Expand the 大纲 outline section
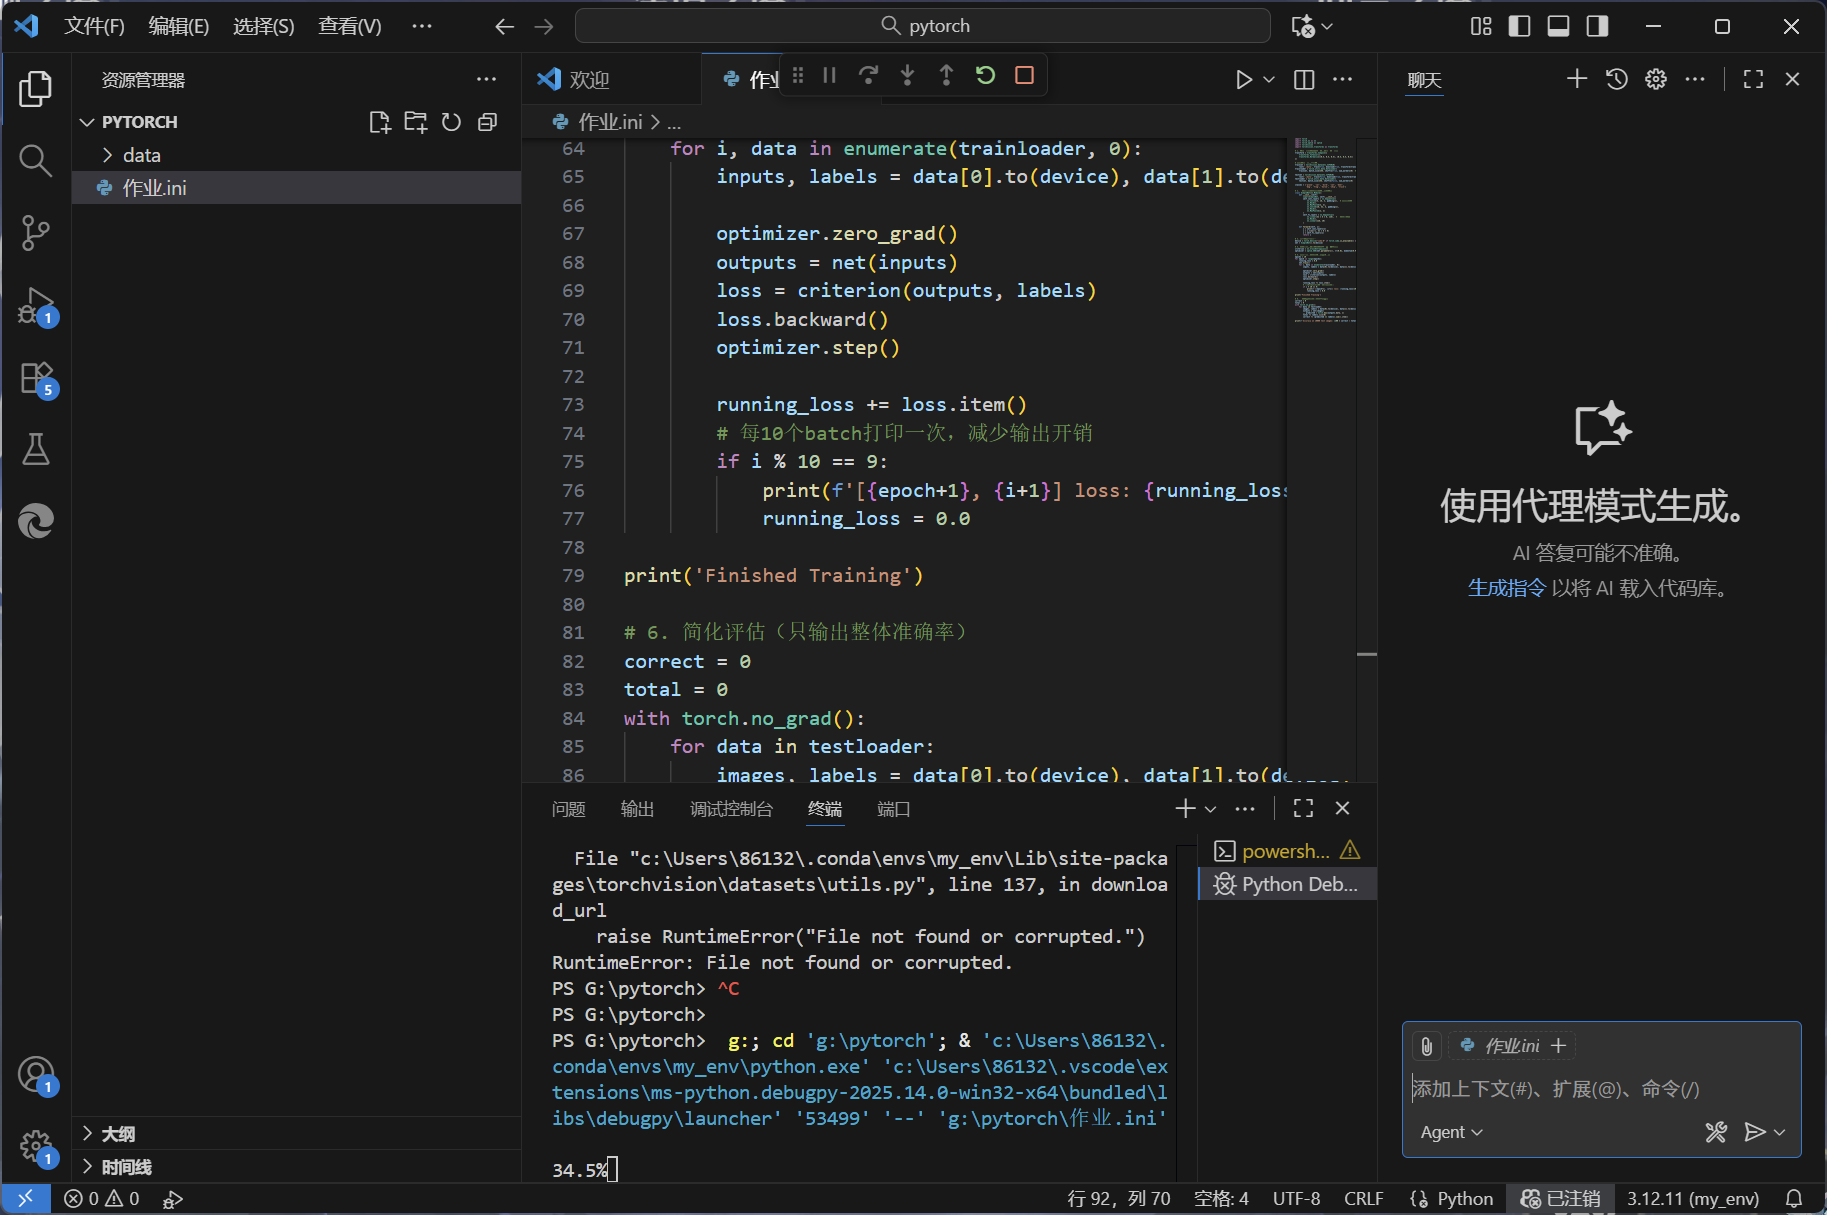Viewport: 1827px width, 1215px height. [118, 1133]
